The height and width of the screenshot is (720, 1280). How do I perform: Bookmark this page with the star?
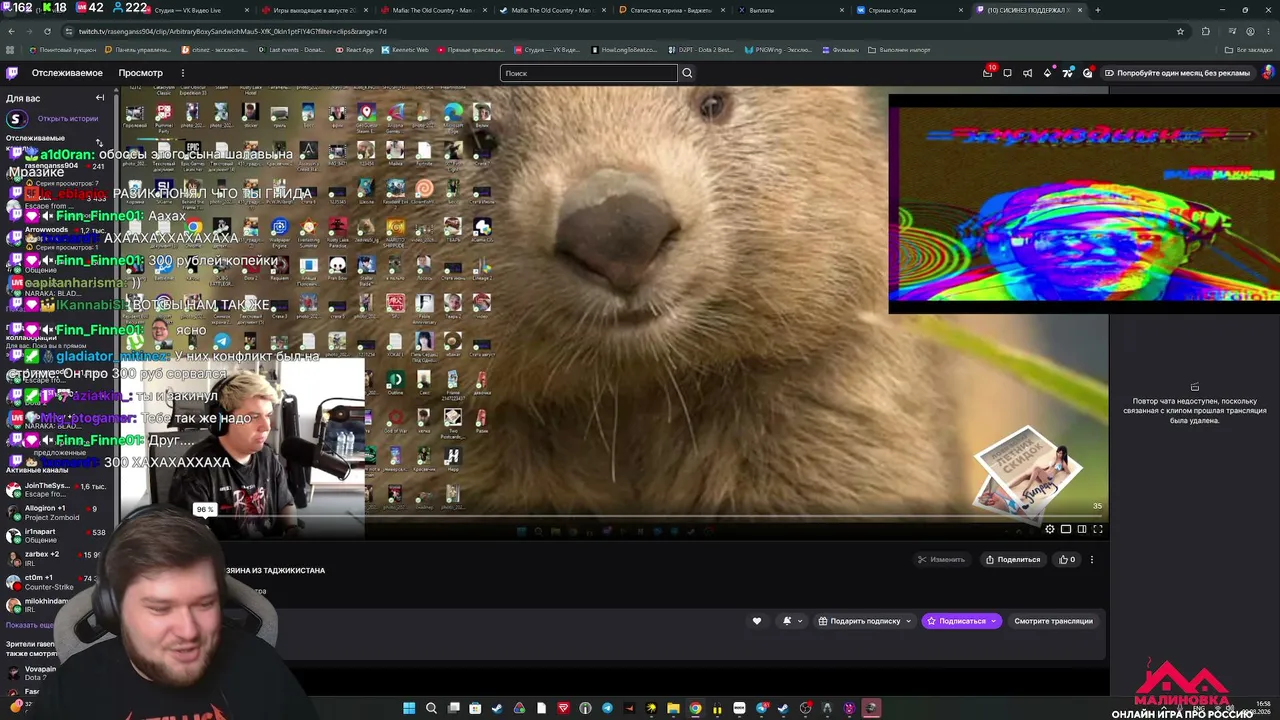[1180, 31]
